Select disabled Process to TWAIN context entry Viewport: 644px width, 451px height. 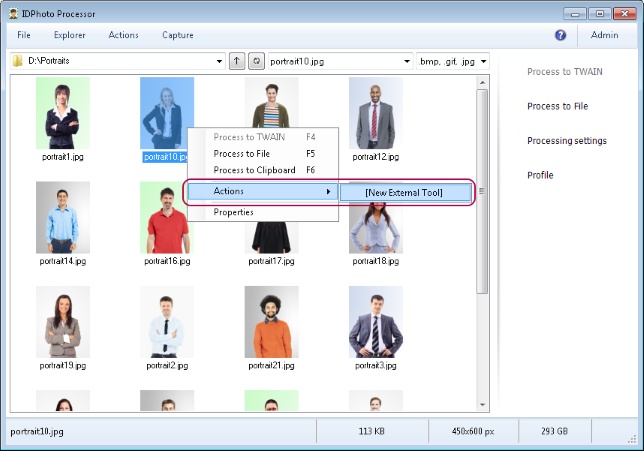pos(263,137)
